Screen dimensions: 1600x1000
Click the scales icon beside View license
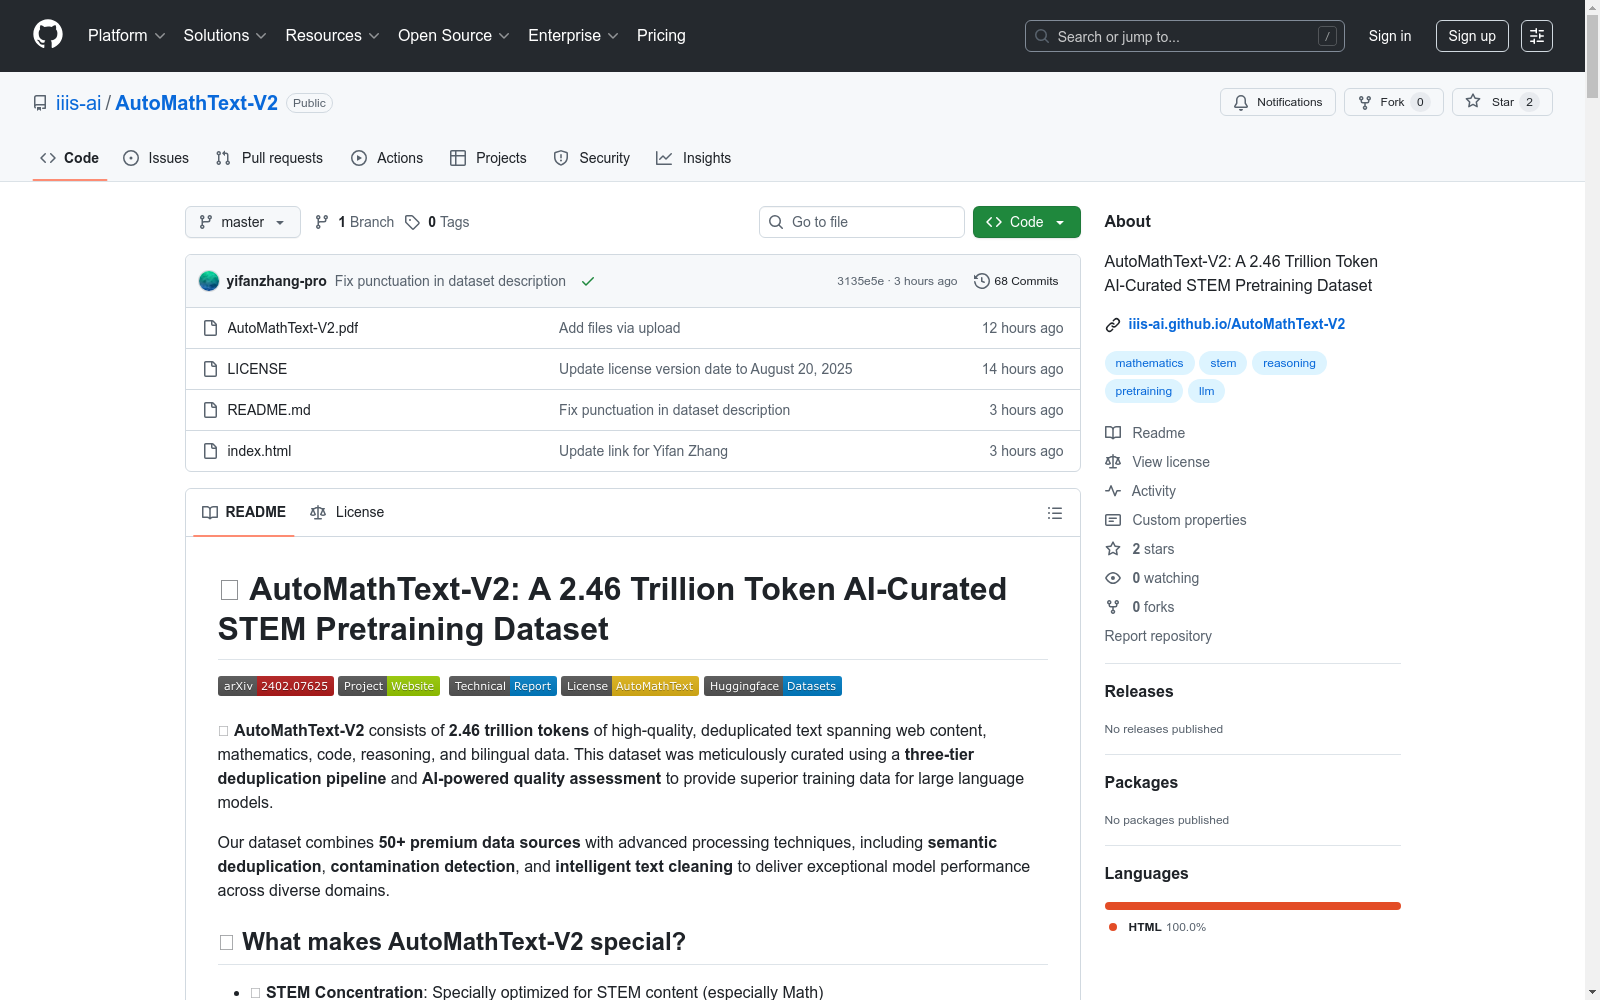pos(1113,462)
